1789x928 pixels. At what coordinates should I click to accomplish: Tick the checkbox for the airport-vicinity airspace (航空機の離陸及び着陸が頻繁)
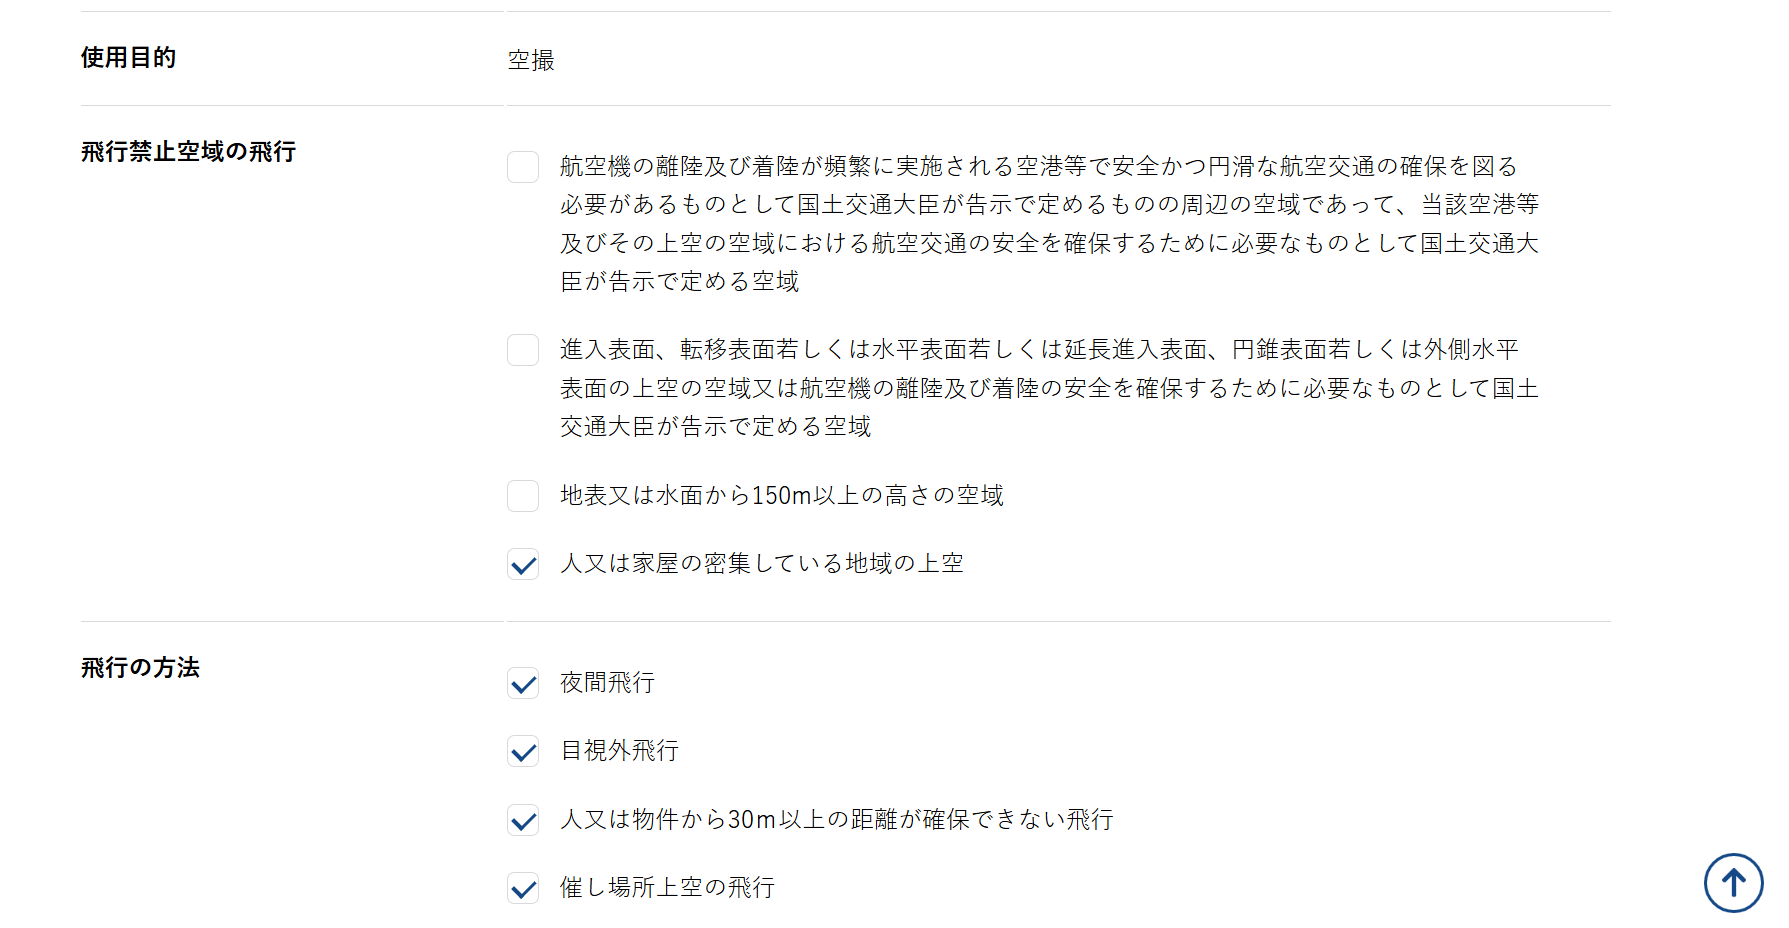tap(523, 167)
